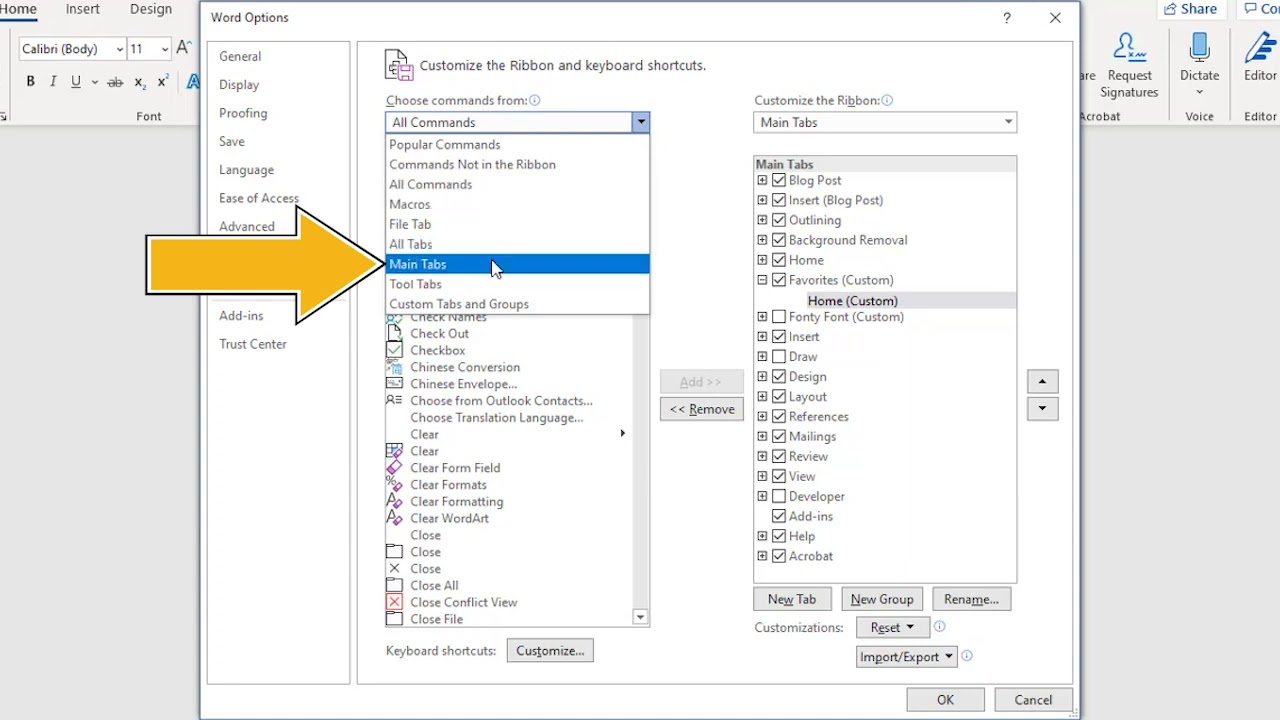This screenshot has height=720, width=1280.
Task: Select the Close All command
Action: 434,585
